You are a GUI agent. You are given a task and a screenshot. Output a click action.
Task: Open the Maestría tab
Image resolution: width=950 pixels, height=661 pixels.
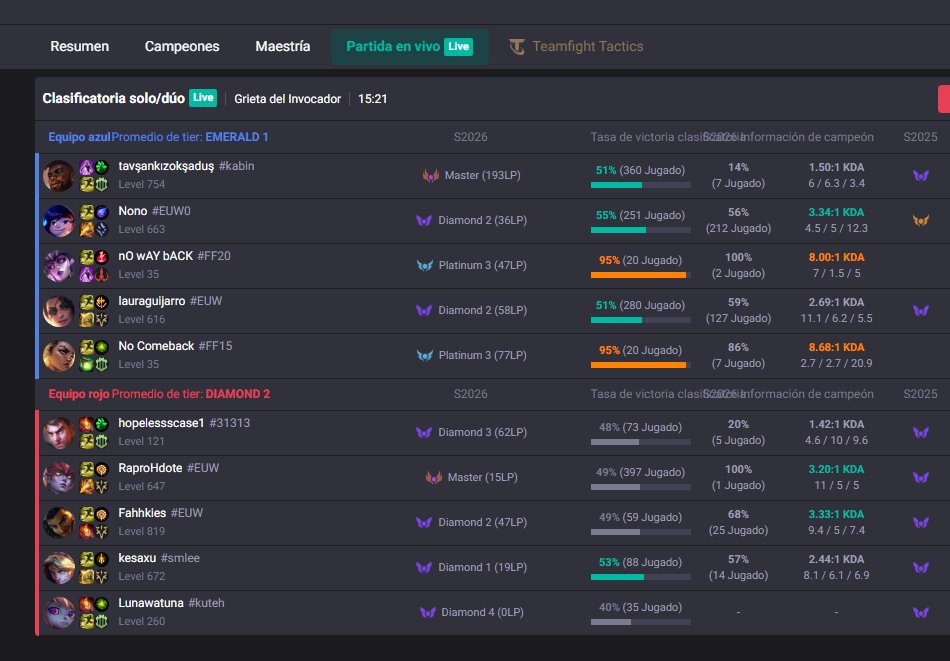click(282, 47)
